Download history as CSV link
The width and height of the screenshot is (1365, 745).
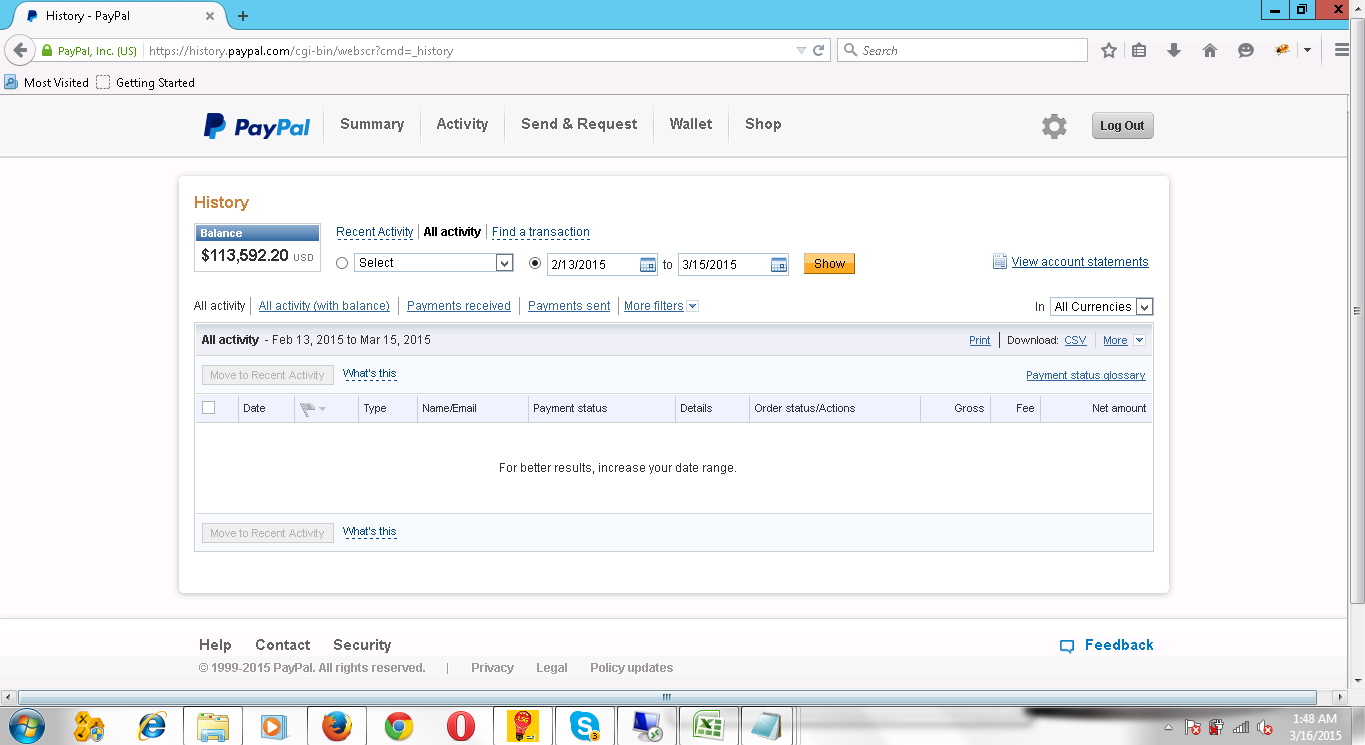(x=1075, y=340)
